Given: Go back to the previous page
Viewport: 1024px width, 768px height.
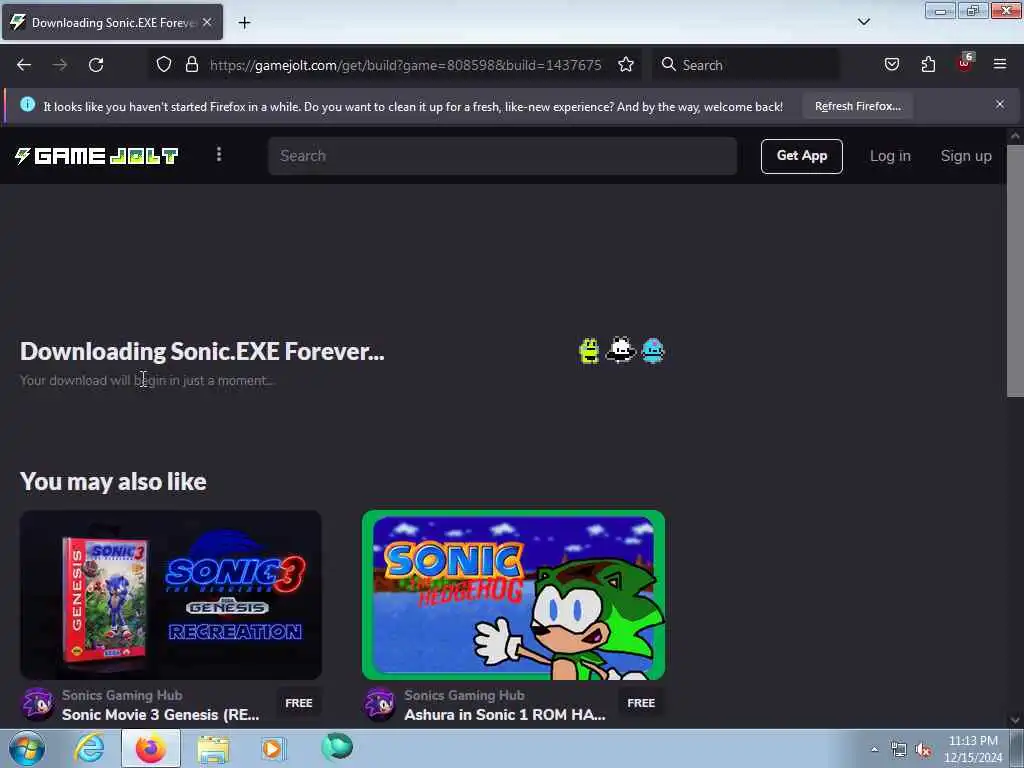Looking at the screenshot, I should pyautogui.click(x=24, y=65).
